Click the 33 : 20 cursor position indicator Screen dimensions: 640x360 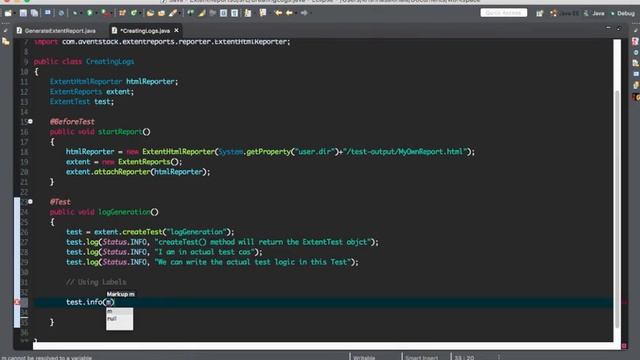[464, 358]
